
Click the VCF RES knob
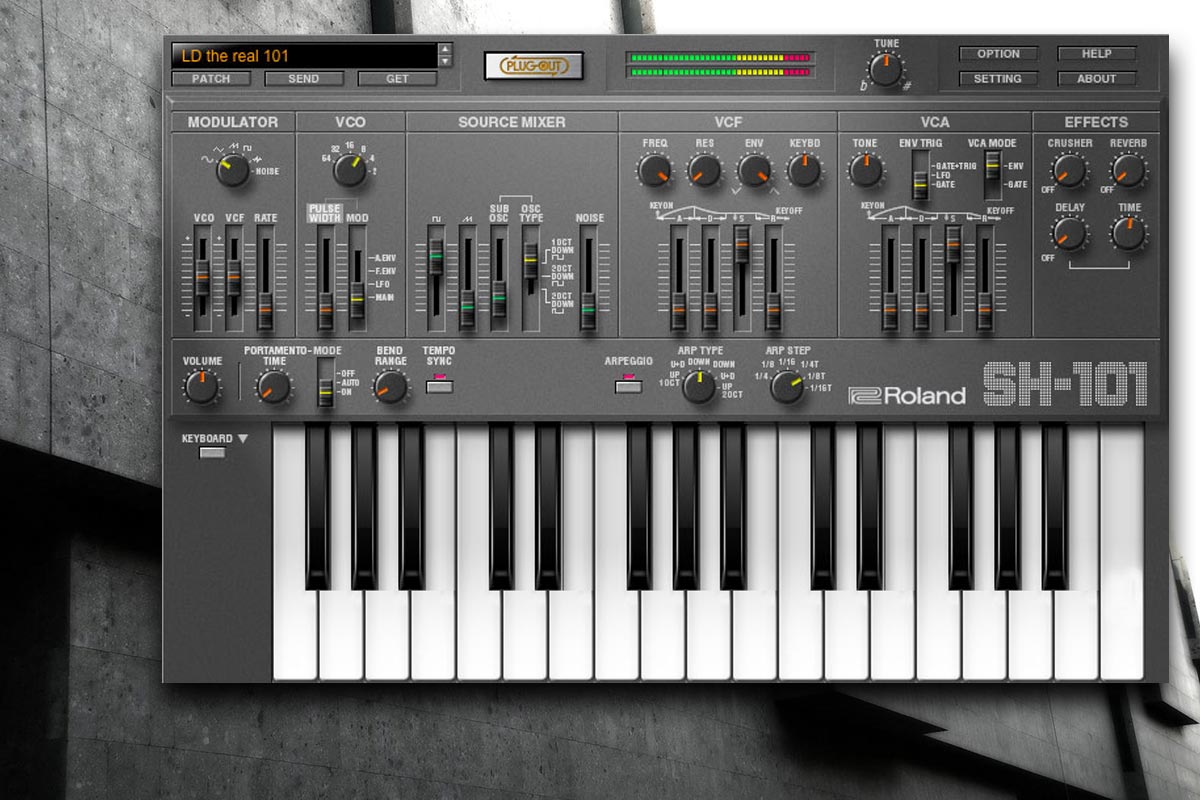point(705,171)
